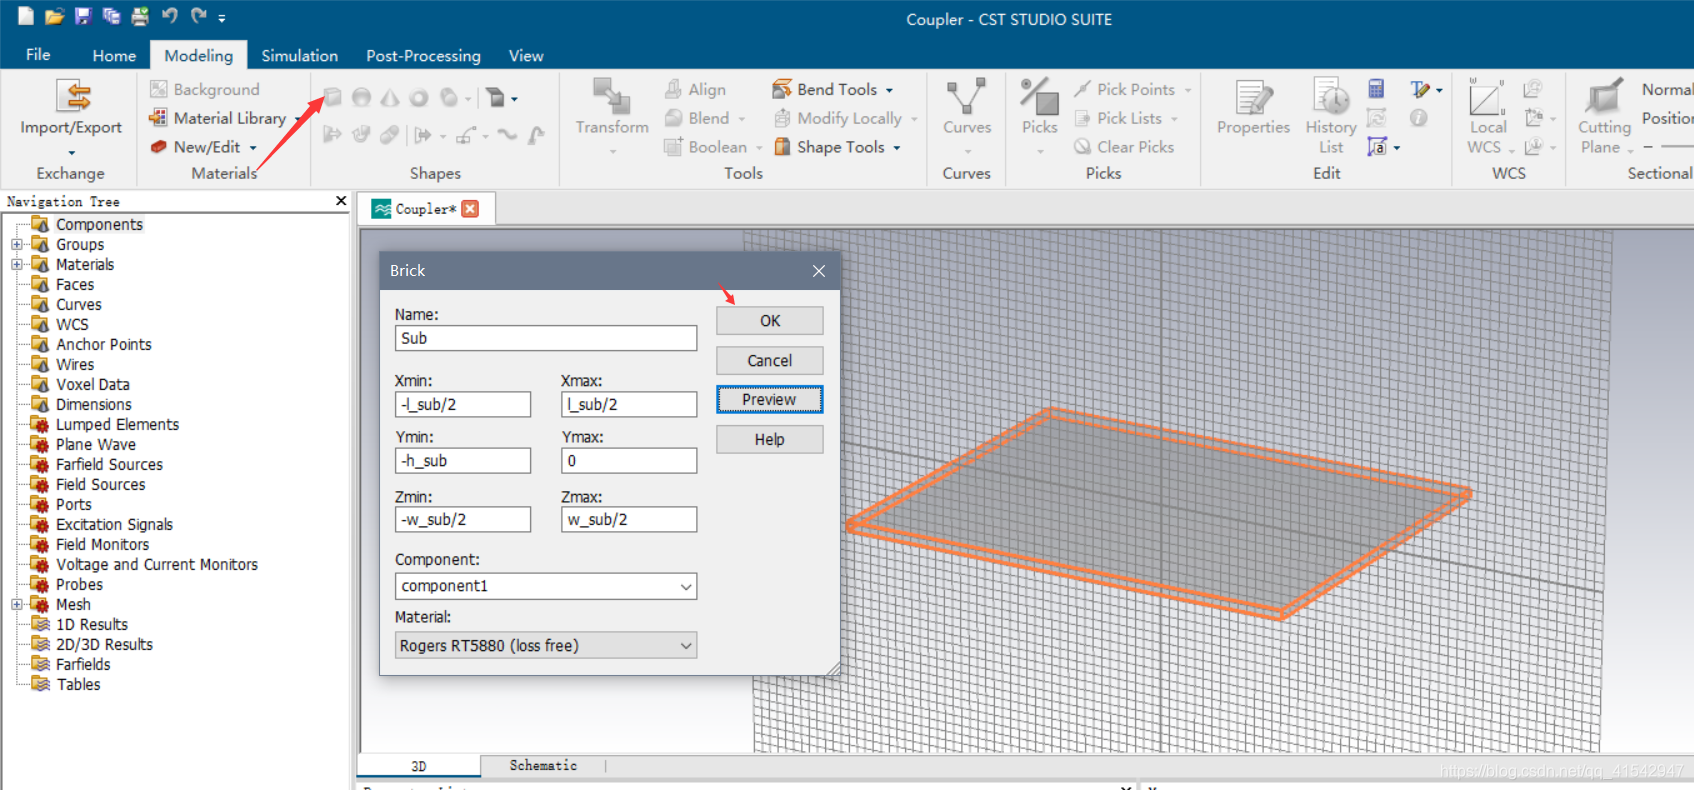
Task: Select the Cone shape icon
Action: pos(390,97)
